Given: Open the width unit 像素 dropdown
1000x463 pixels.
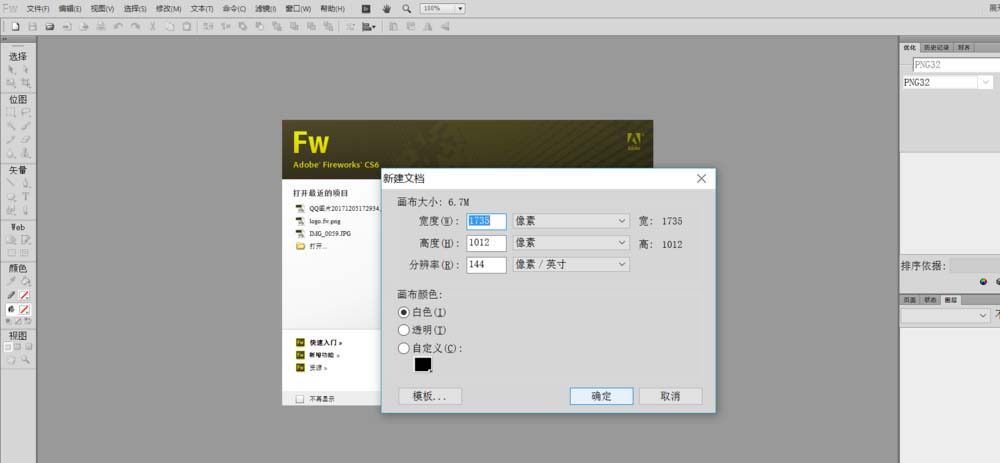Looking at the screenshot, I should 570,221.
